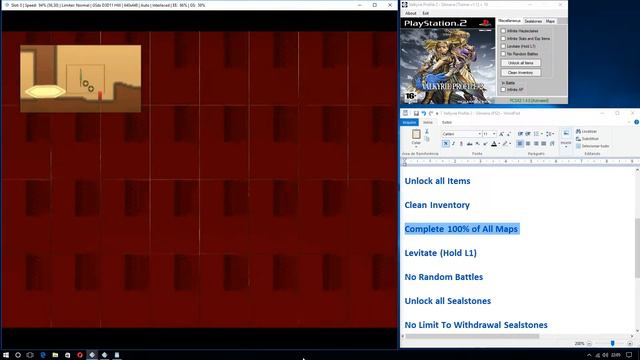Adjust the WordPad zoom slider handle
This screenshot has height=360, width=640.
tap(612, 344)
